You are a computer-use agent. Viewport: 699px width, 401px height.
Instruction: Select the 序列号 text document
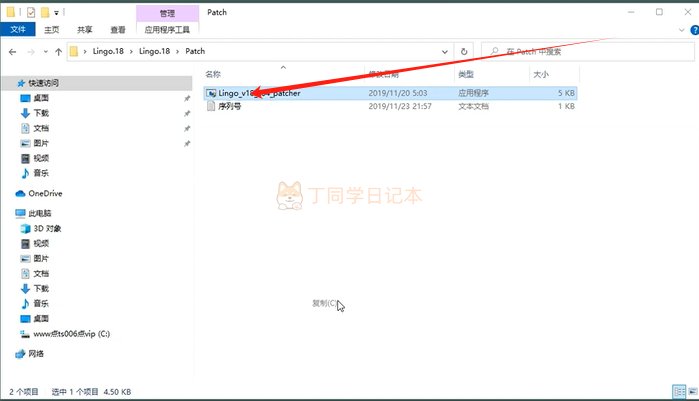[x=229, y=106]
